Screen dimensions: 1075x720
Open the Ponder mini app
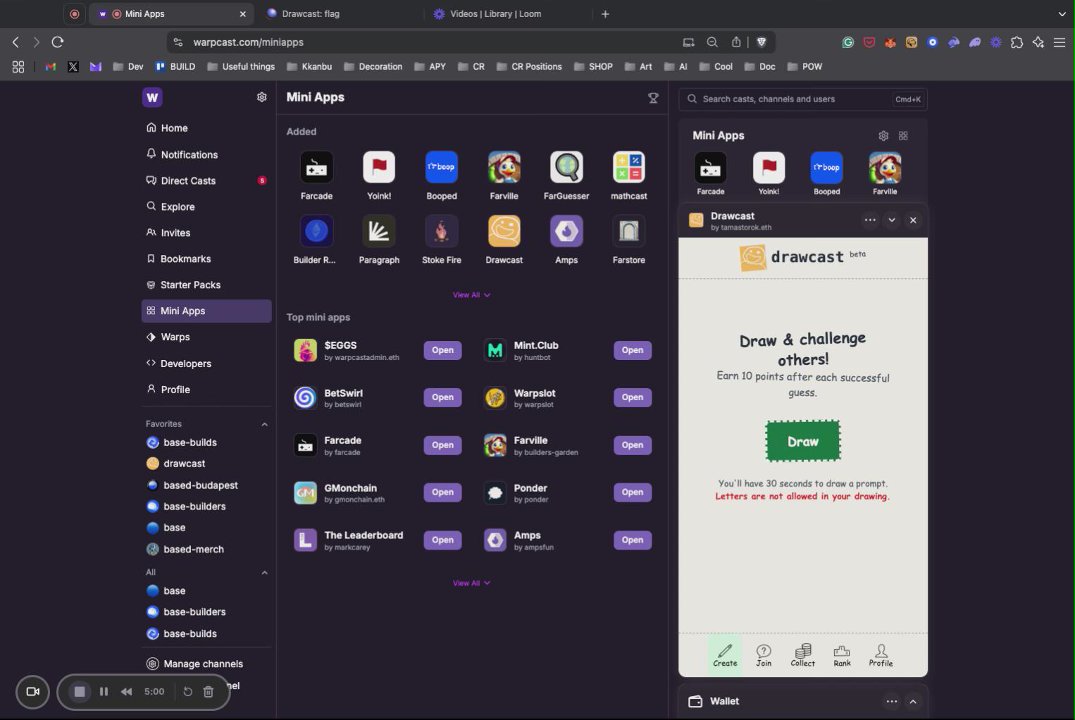pyautogui.click(x=632, y=492)
